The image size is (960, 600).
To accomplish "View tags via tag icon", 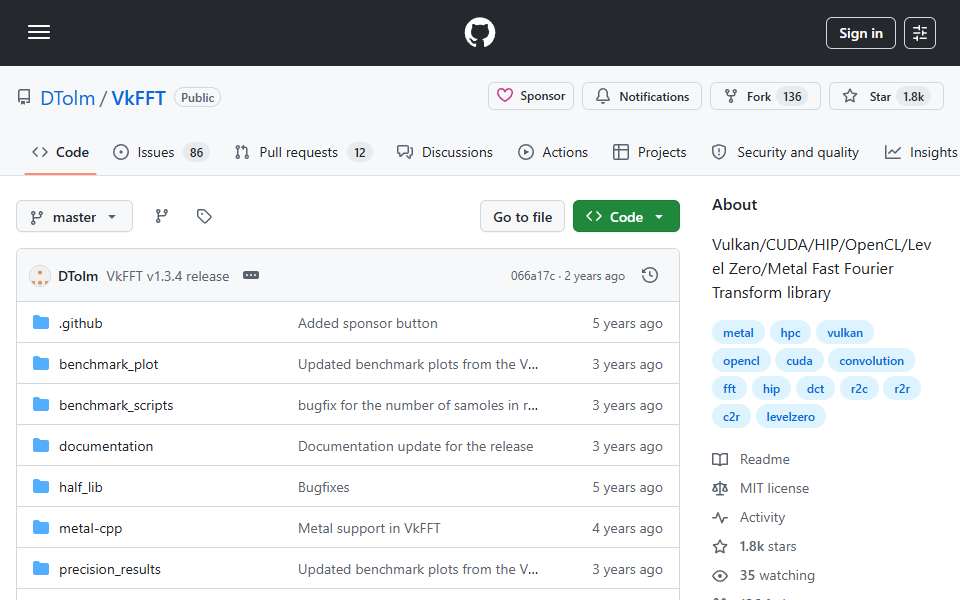I will coord(204,216).
